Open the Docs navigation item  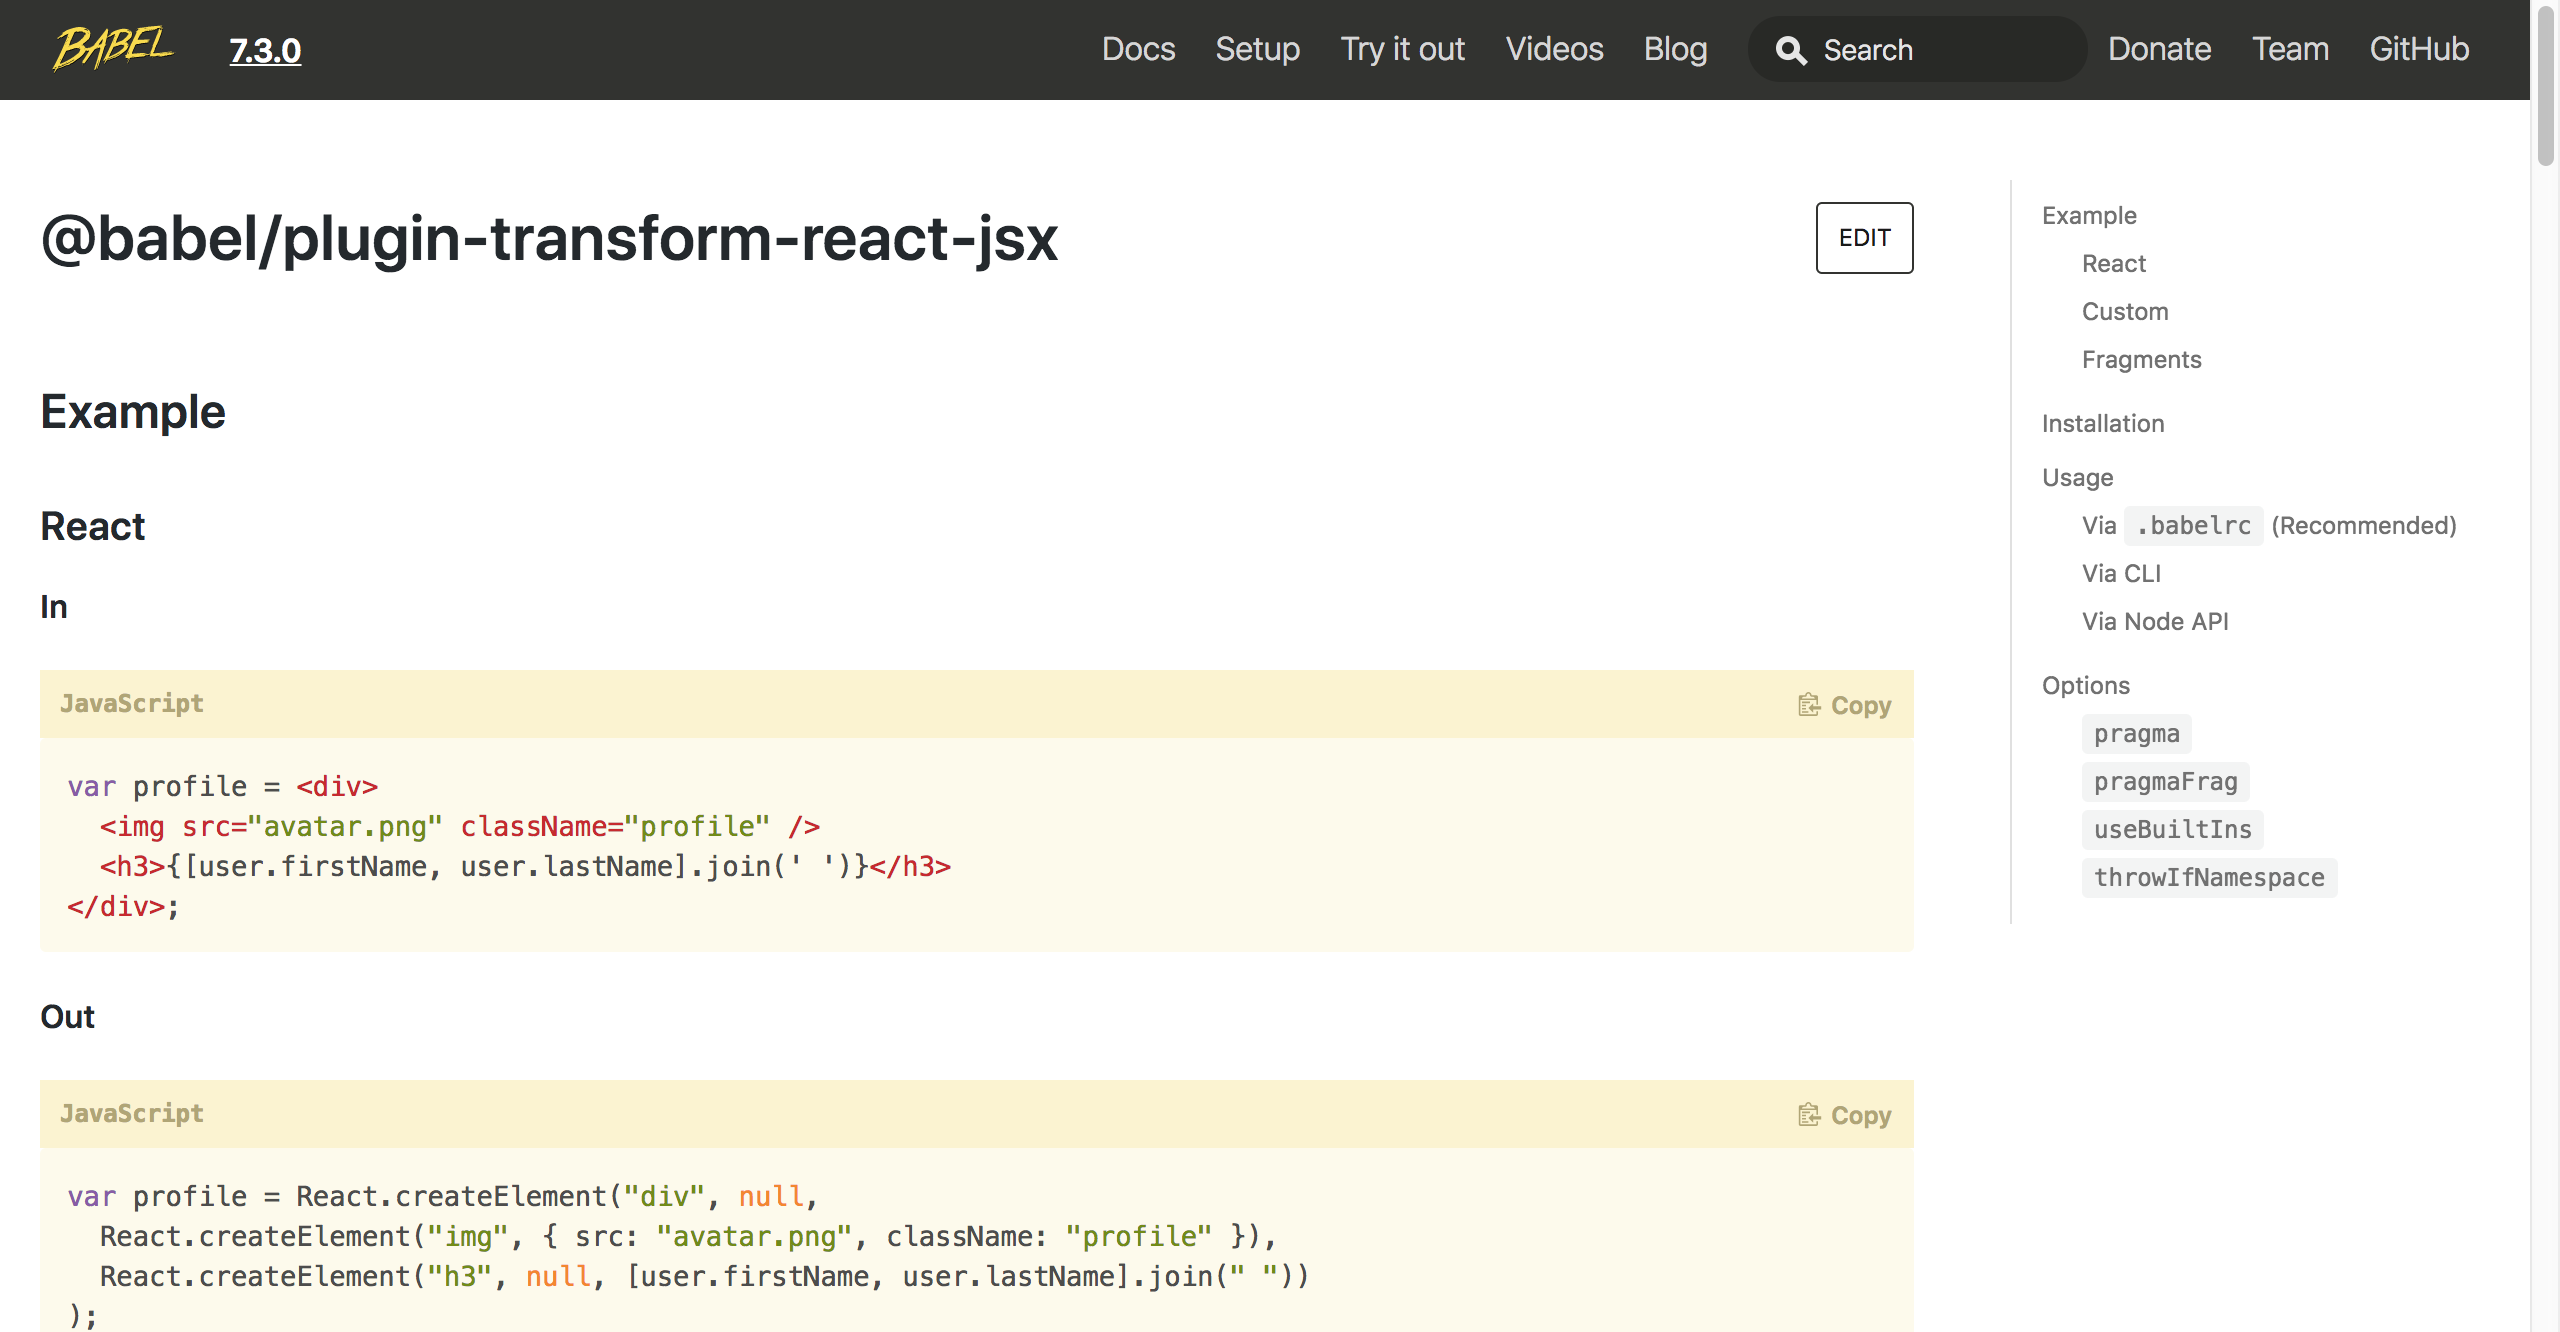pos(1138,49)
